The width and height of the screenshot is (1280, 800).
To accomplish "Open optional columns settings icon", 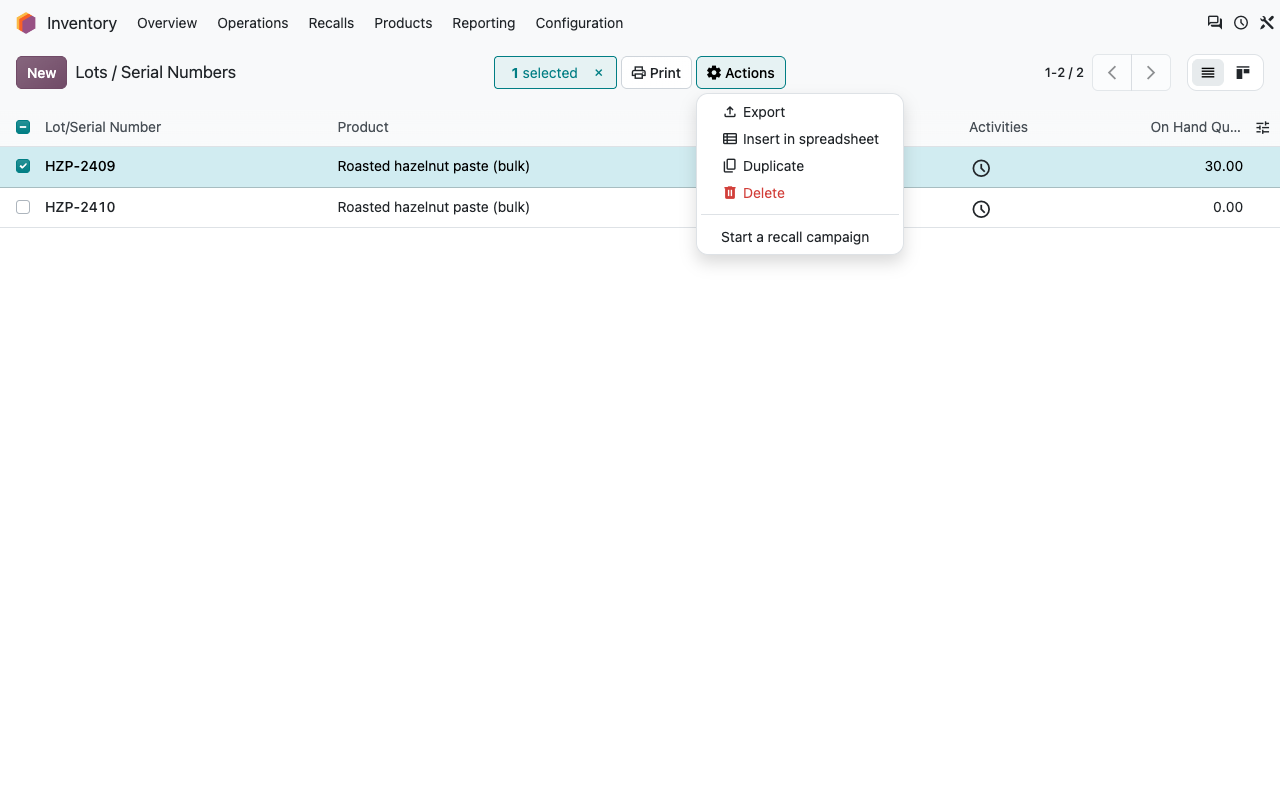I will coord(1263,127).
